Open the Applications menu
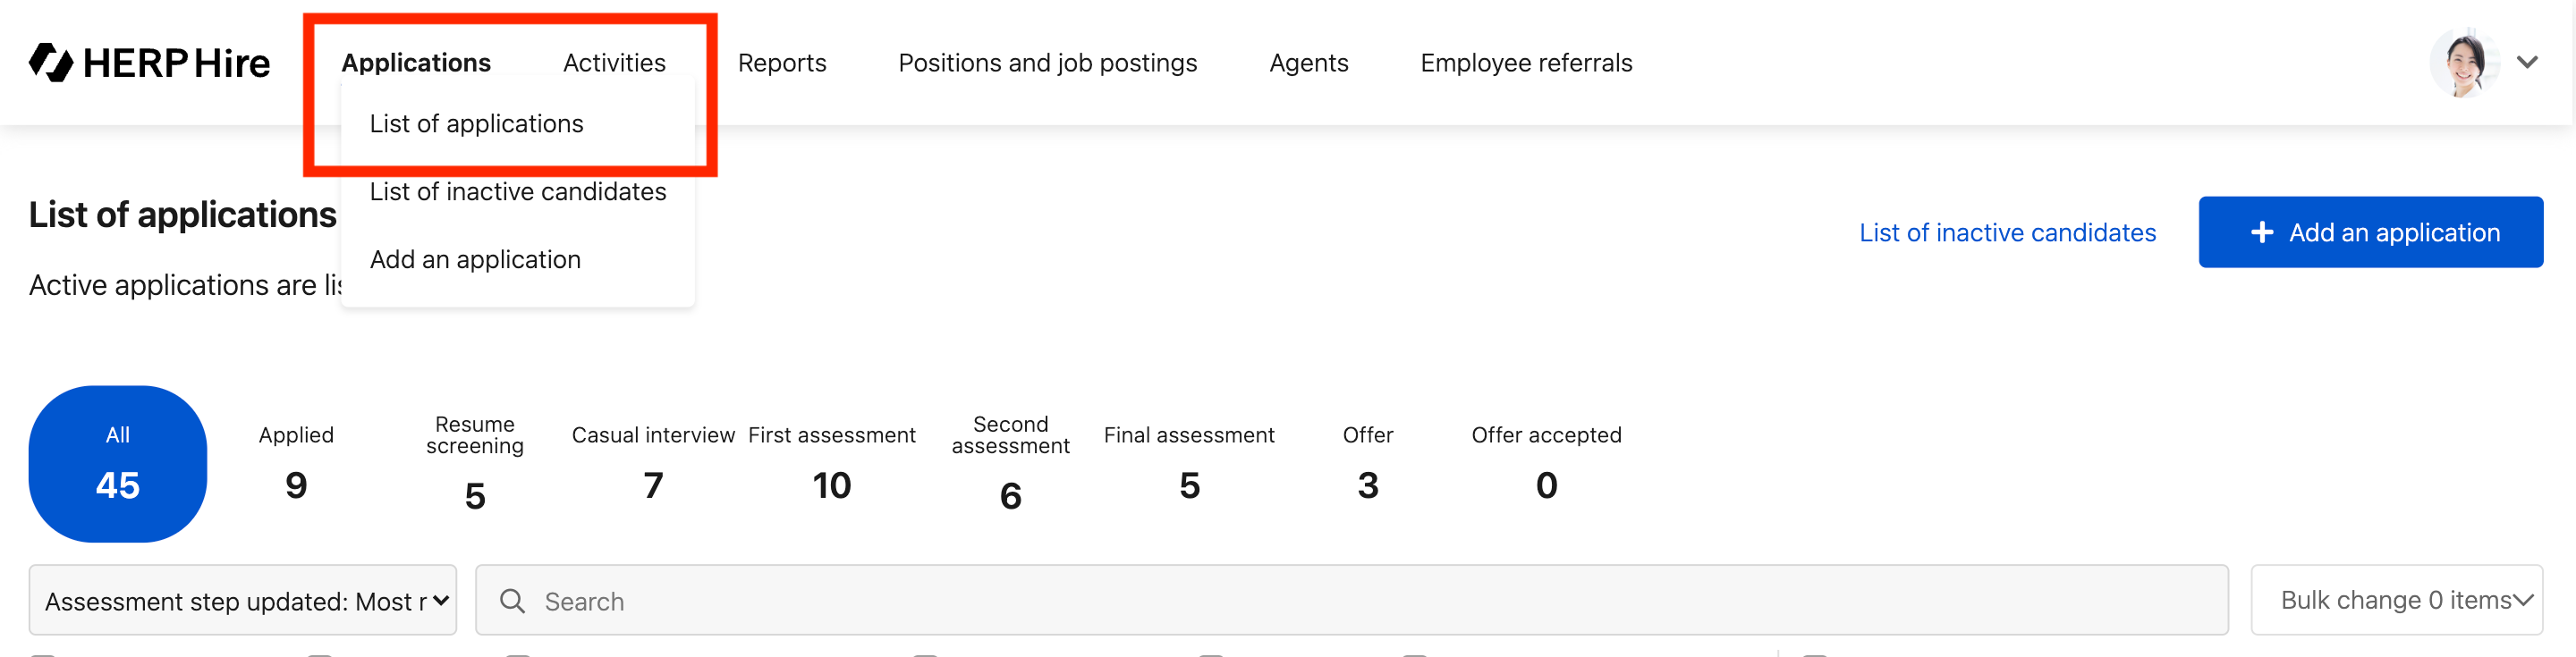Viewport: 2576px width, 657px height. (416, 63)
